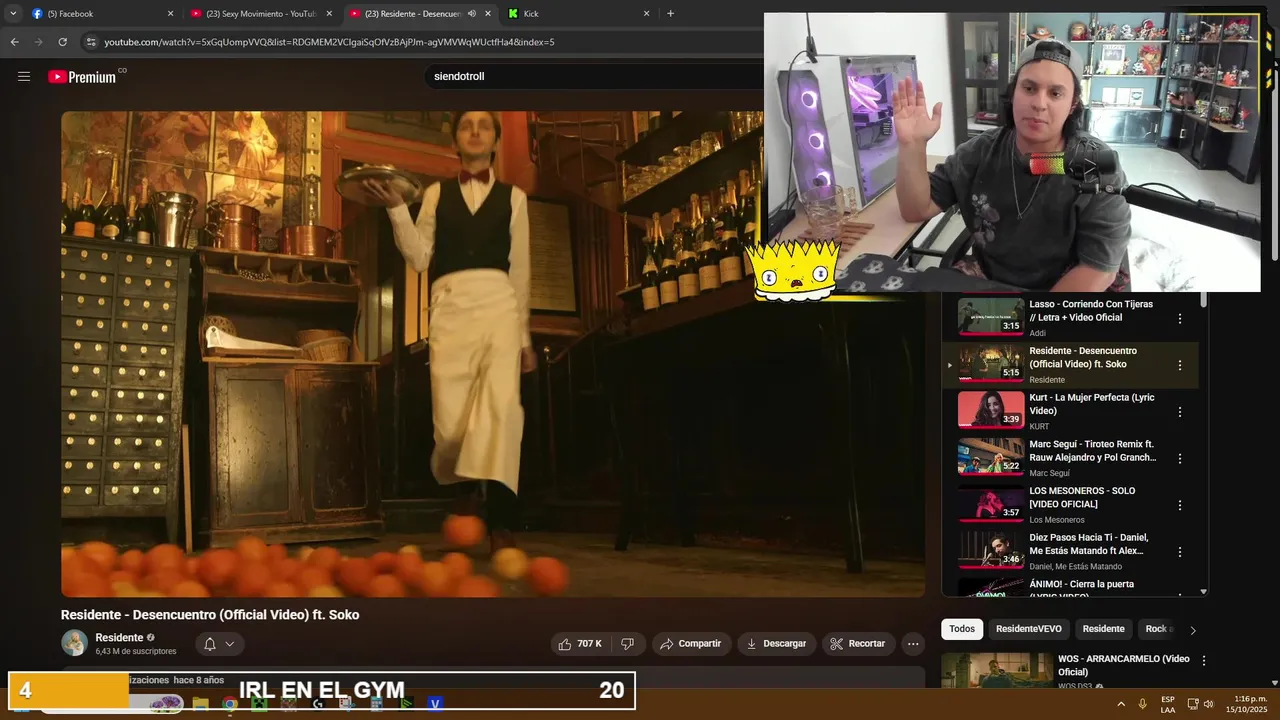Image resolution: width=1280 pixels, height=720 pixels.
Task: Close the Facebook tab
Action: coord(170,14)
